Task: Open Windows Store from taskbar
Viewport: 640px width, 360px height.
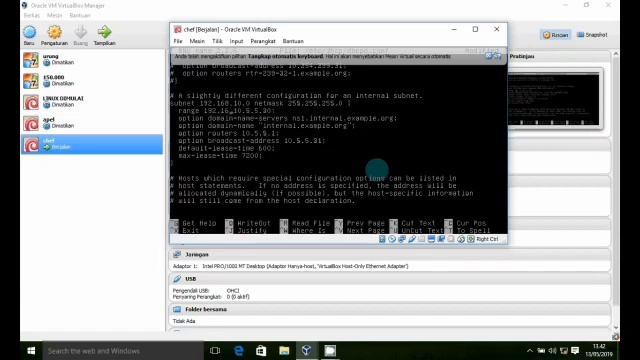Action: (x=261, y=351)
